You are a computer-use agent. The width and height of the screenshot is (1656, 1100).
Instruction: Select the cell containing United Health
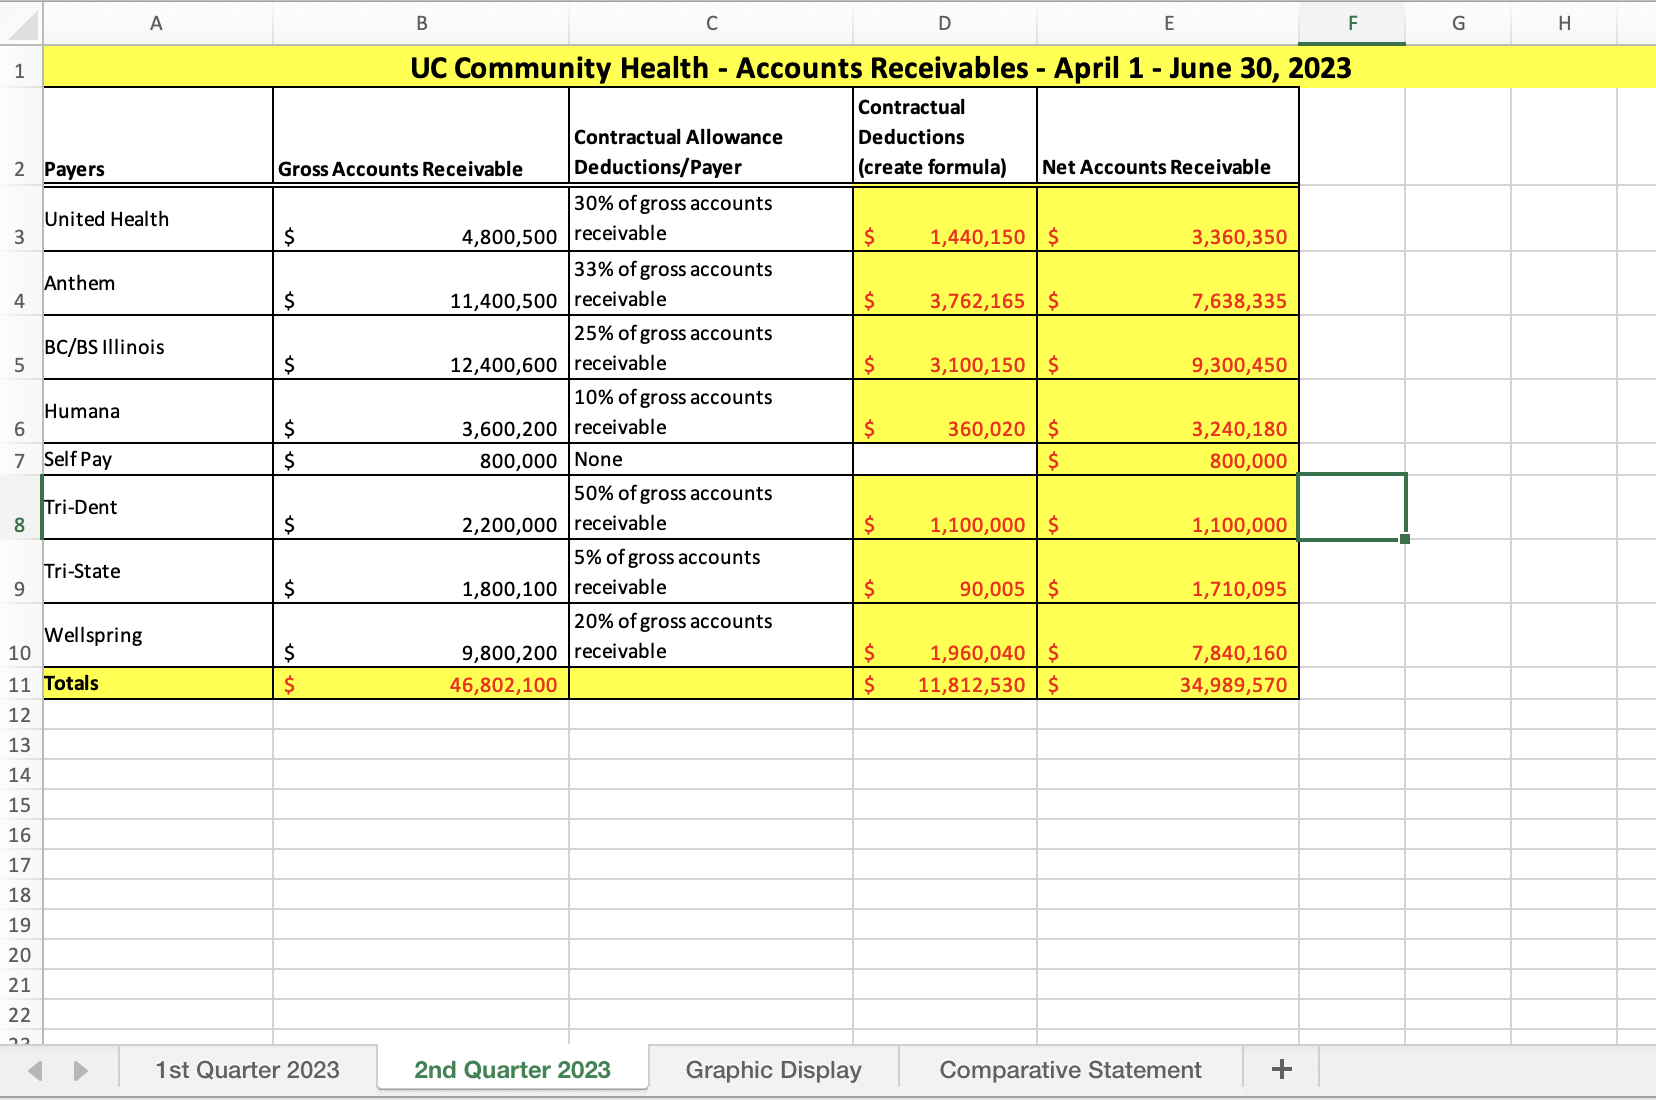click(156, 219)
